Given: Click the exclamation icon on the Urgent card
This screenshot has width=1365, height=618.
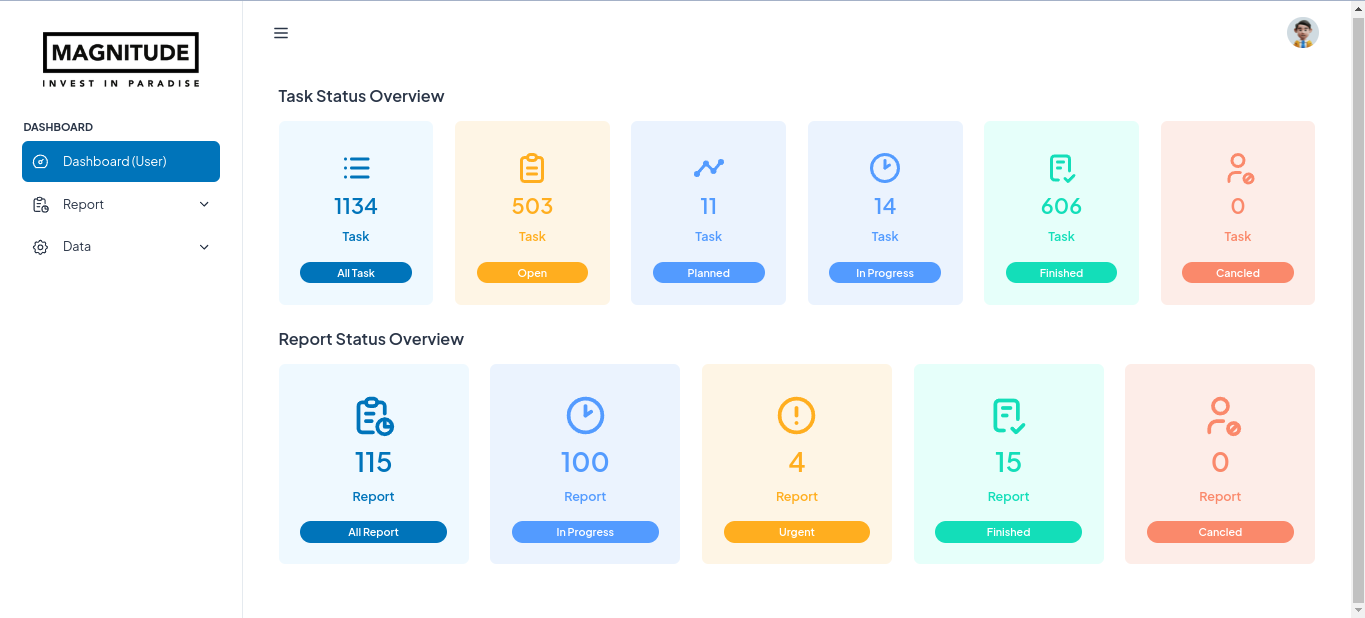Looking at the screenshot, I should [x=797, y=415].
